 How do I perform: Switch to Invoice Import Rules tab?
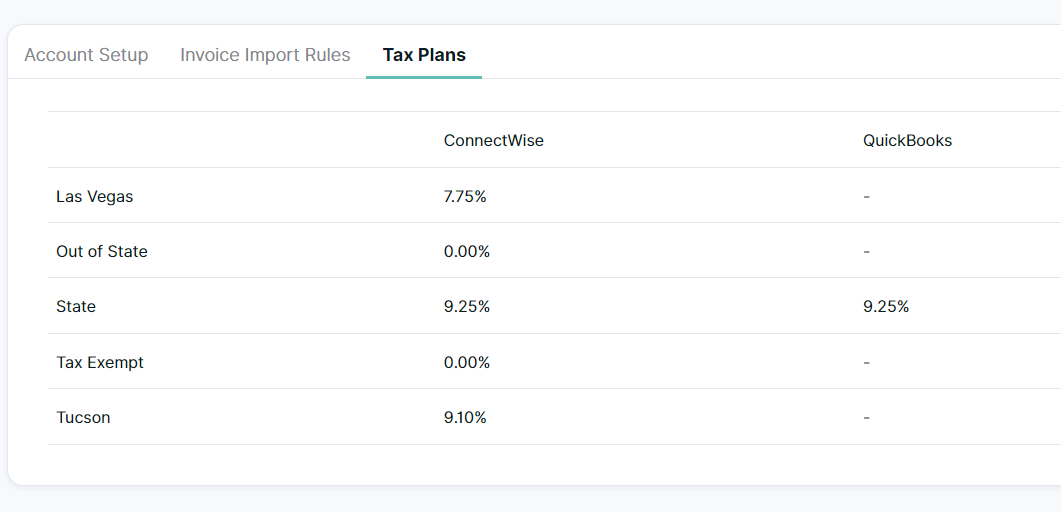click(x=265, y=55)
